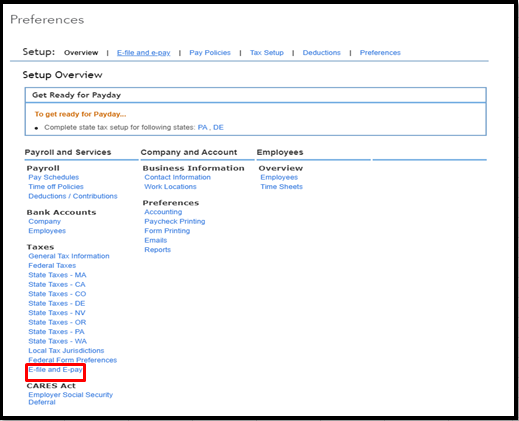The width and height of the screenshot is (519, 421).
Task: Open State Taxes - MA
Action: pos(57,275)
